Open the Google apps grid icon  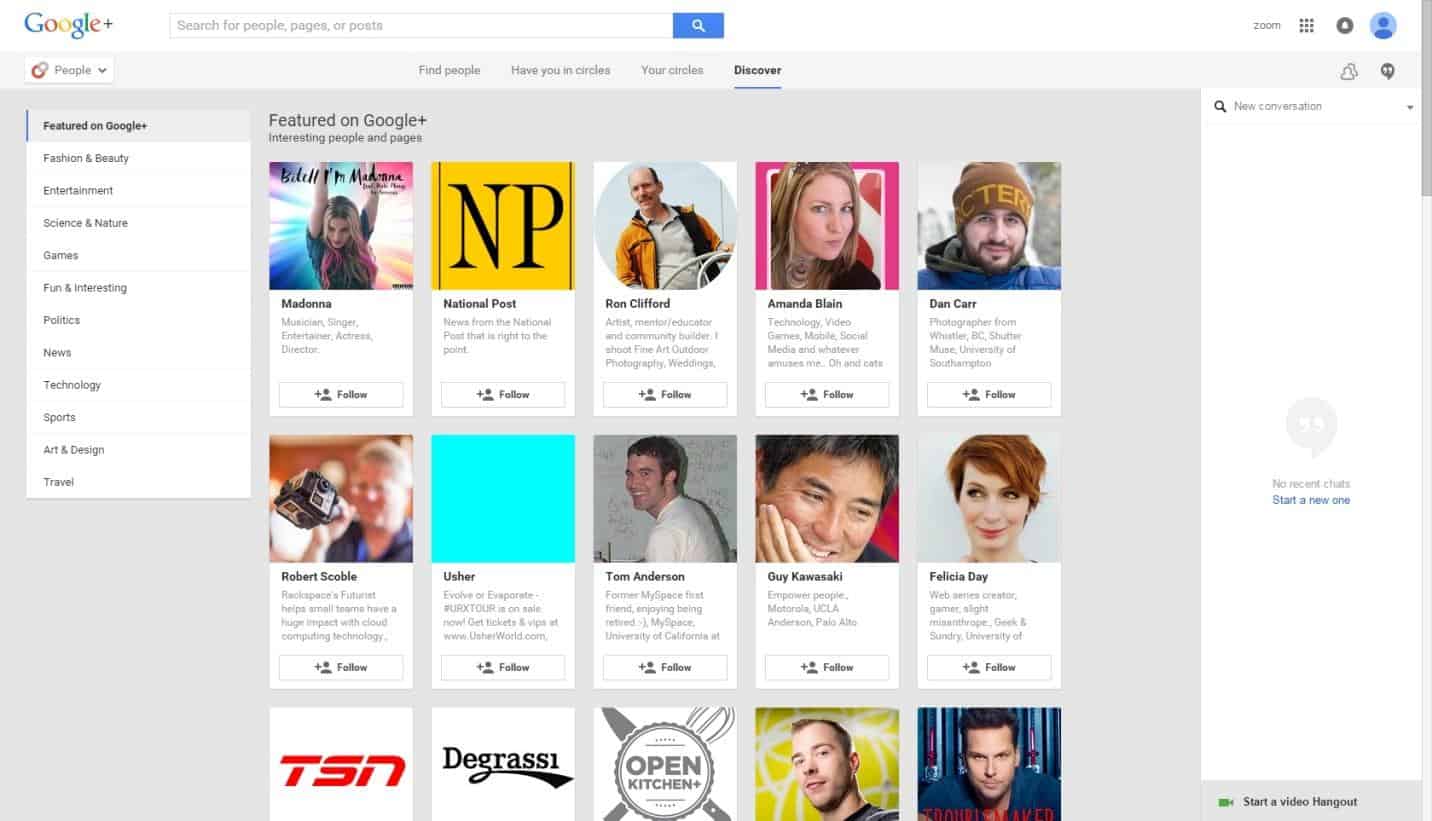tap(1306, 26)
